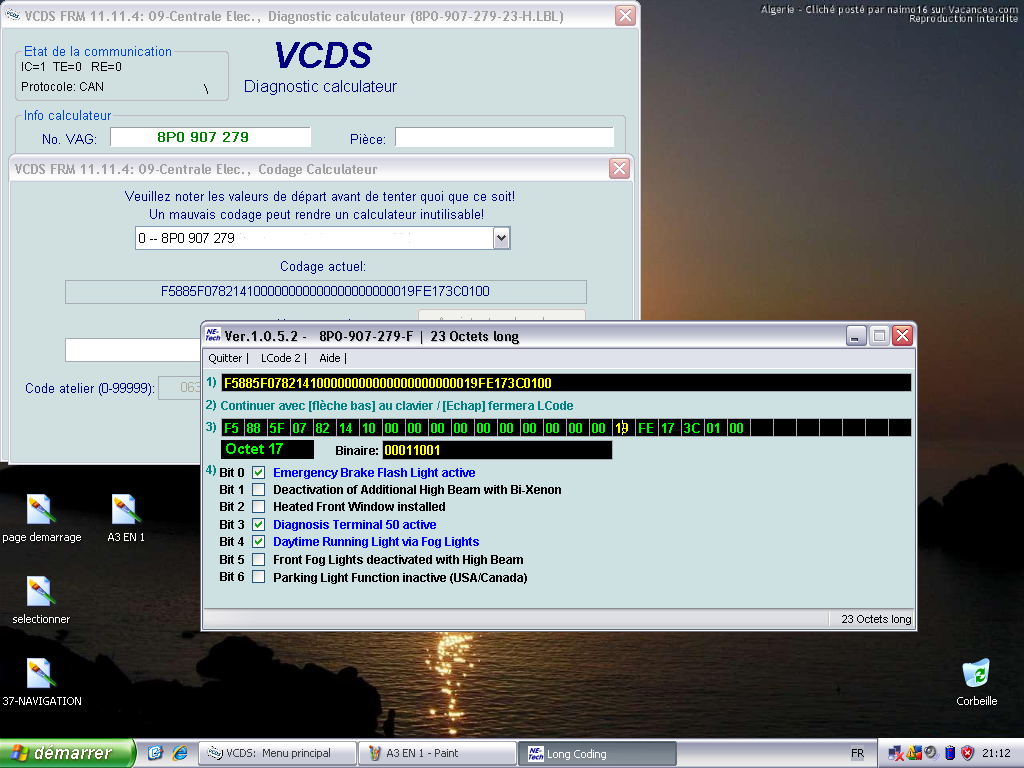This screenshot has height=768, width=1024.
Task: Select byte cell F5 in octet row
Action: click(232, 428)
